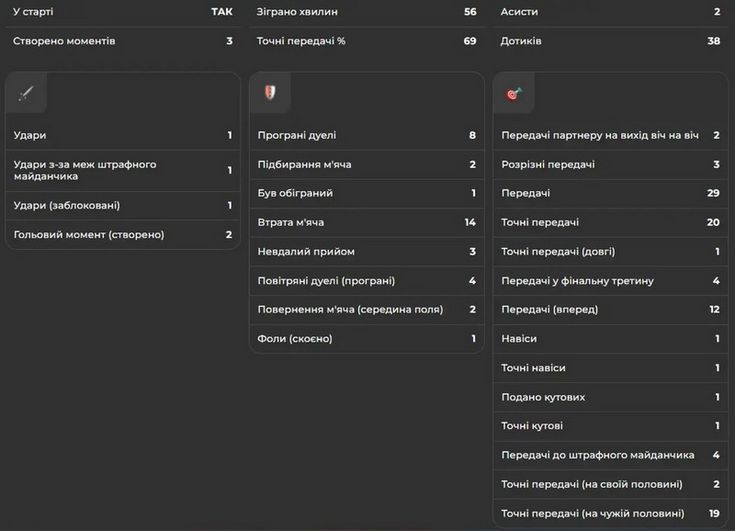Select the Асисти summary stat
The width and height of the screenshot is (735, 531).
click(x=610, y=12)
